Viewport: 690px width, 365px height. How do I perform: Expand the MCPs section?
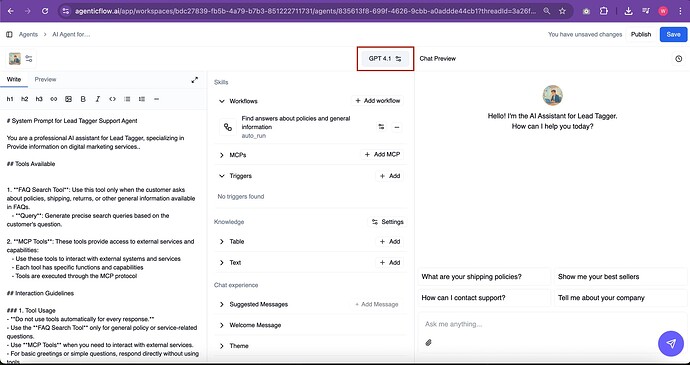[222, 155]
